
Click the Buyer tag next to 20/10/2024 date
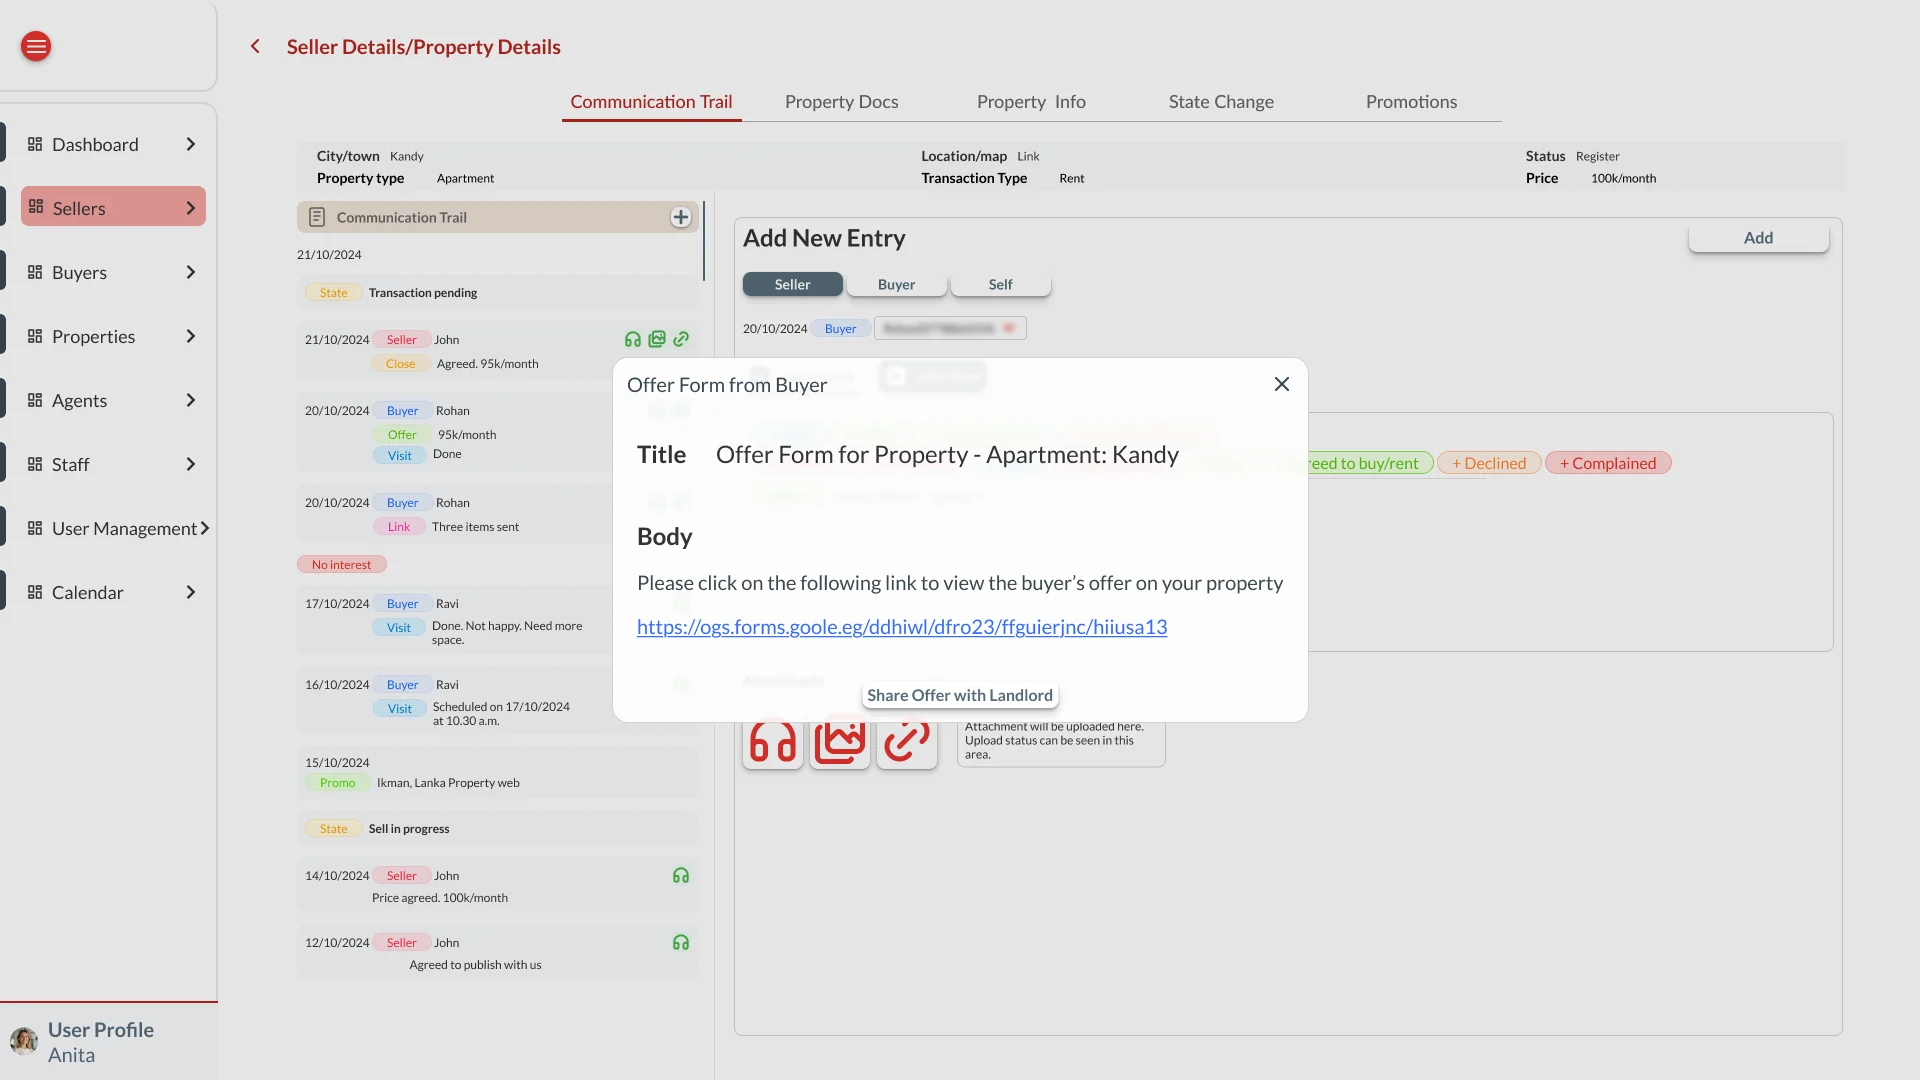click(x=840, y=328)
